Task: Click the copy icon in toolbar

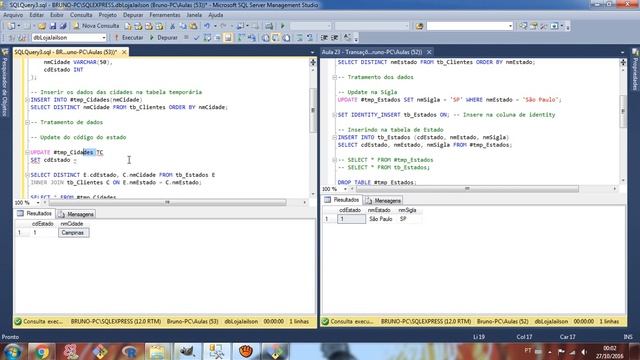Action: pos(183,26)
